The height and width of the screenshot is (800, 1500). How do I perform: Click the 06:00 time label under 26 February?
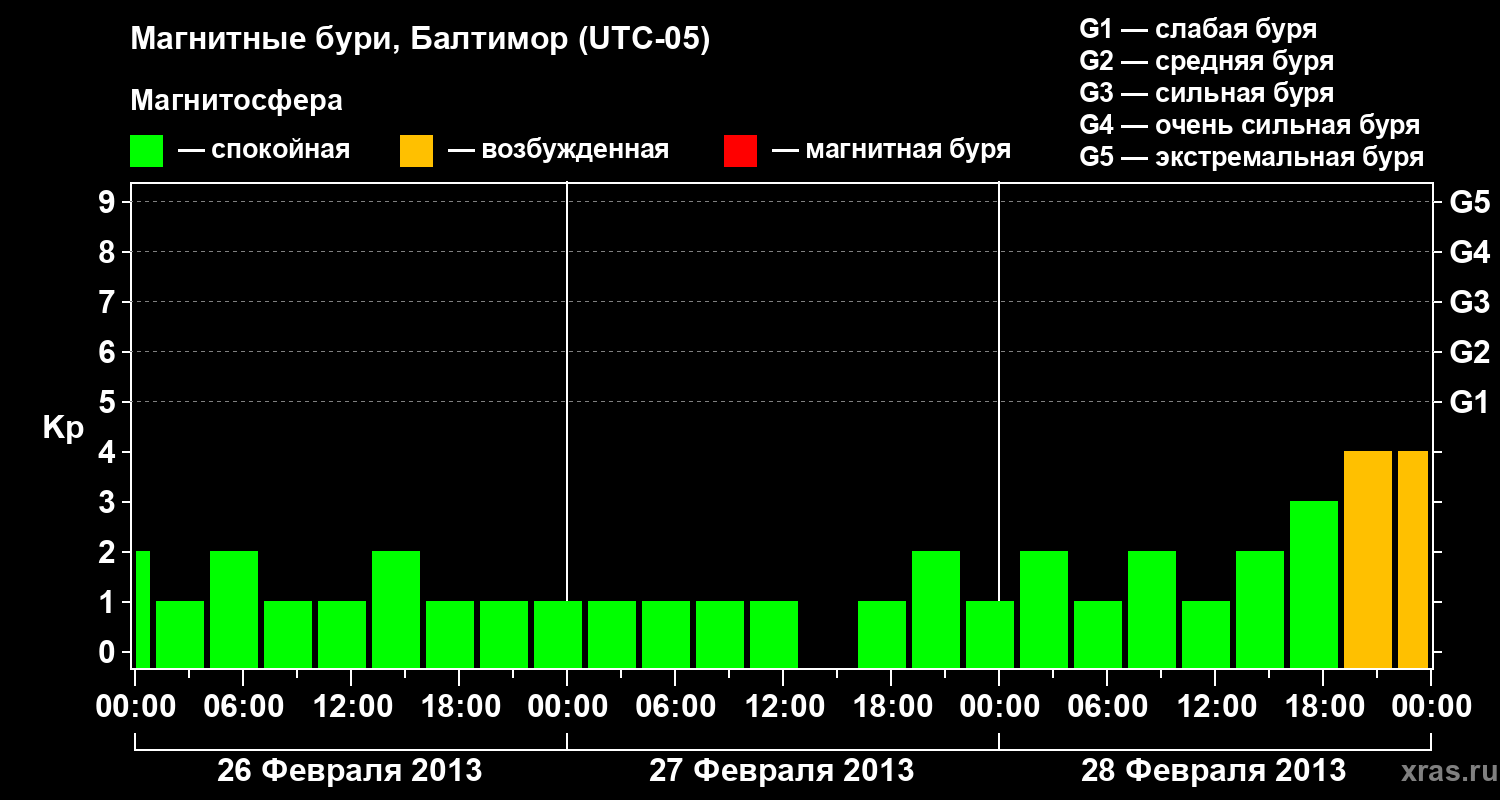(x=243, y=707)
